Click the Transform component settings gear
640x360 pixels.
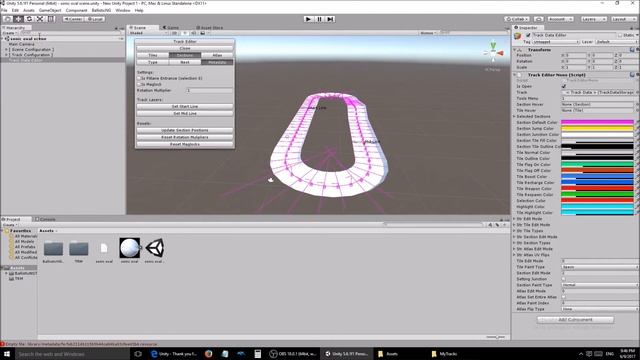[x=637, y=50]
